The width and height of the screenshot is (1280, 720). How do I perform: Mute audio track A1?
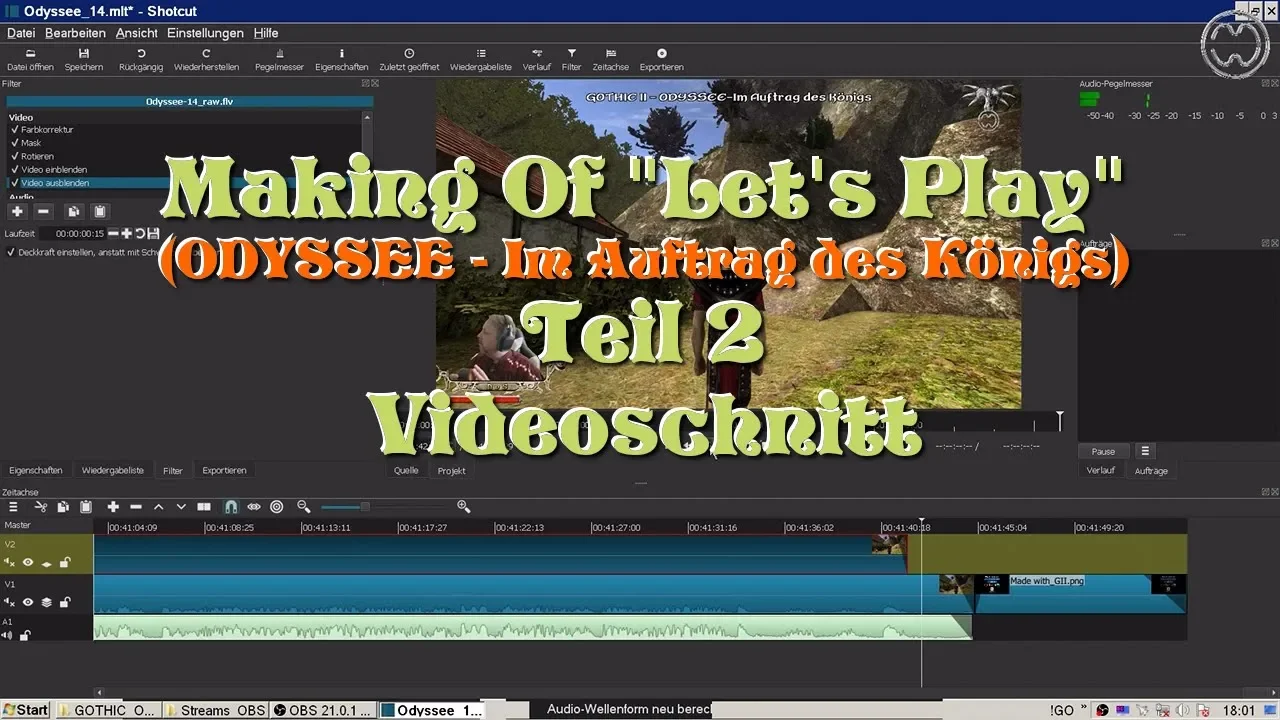tap(8, 635)
